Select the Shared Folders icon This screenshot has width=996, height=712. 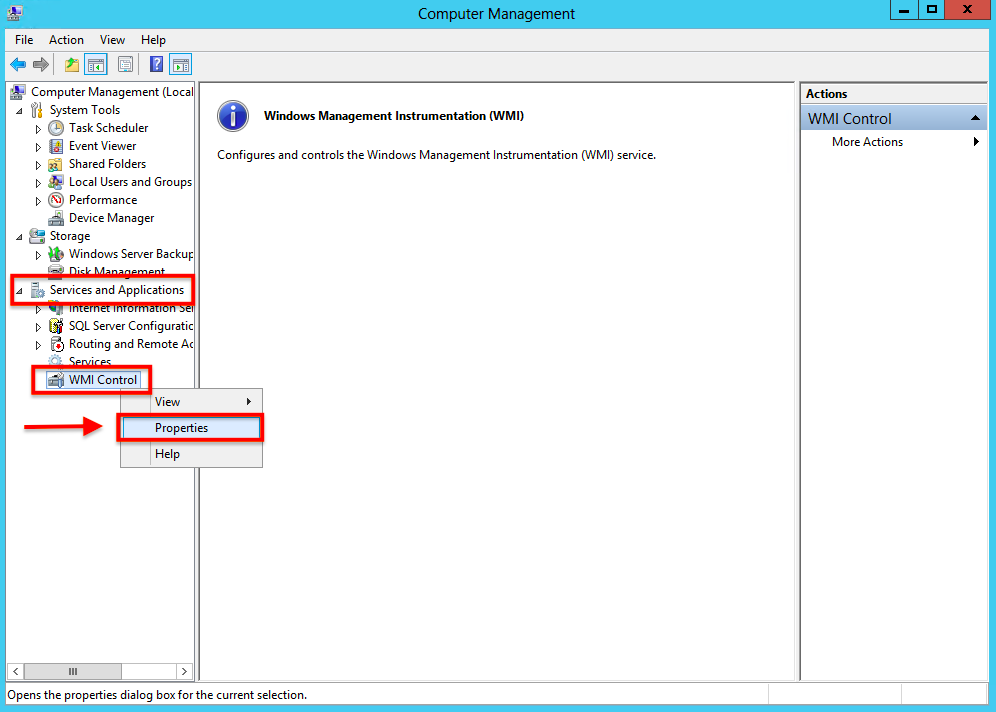pos(56,165)
